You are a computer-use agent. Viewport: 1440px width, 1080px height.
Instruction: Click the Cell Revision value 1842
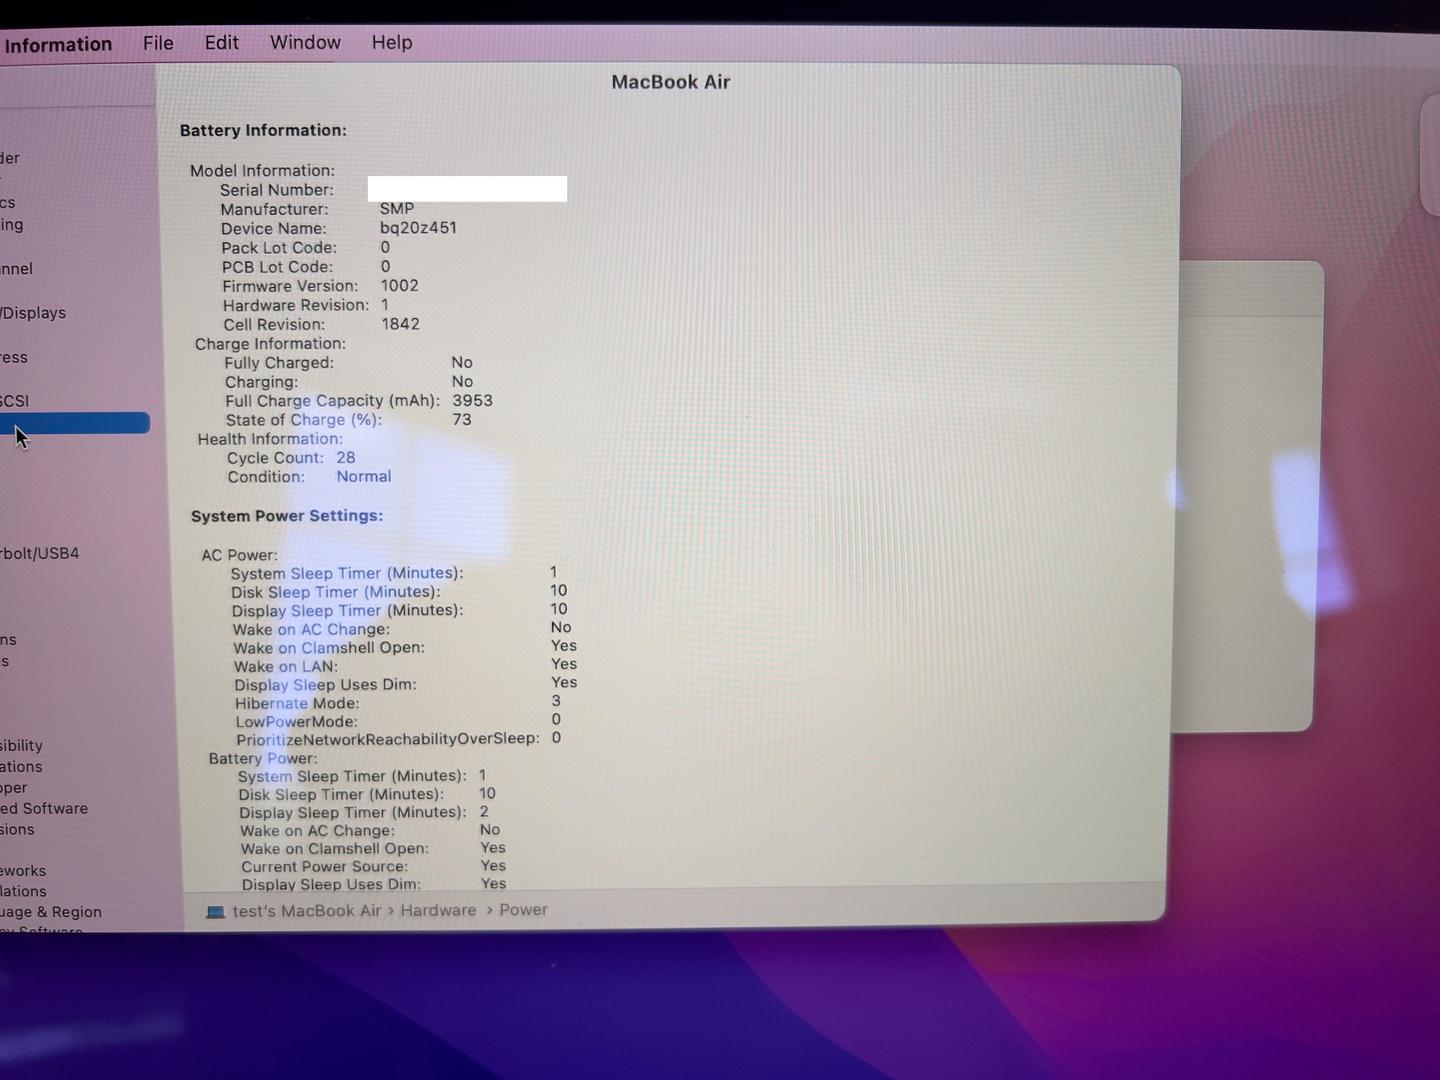coord(400,324)
